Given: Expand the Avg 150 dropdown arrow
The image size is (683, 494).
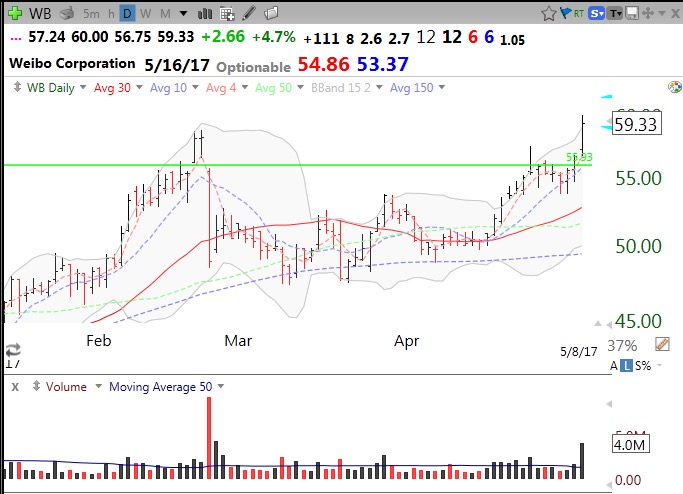Looking at the screenshot, I should tap(442, 87).
